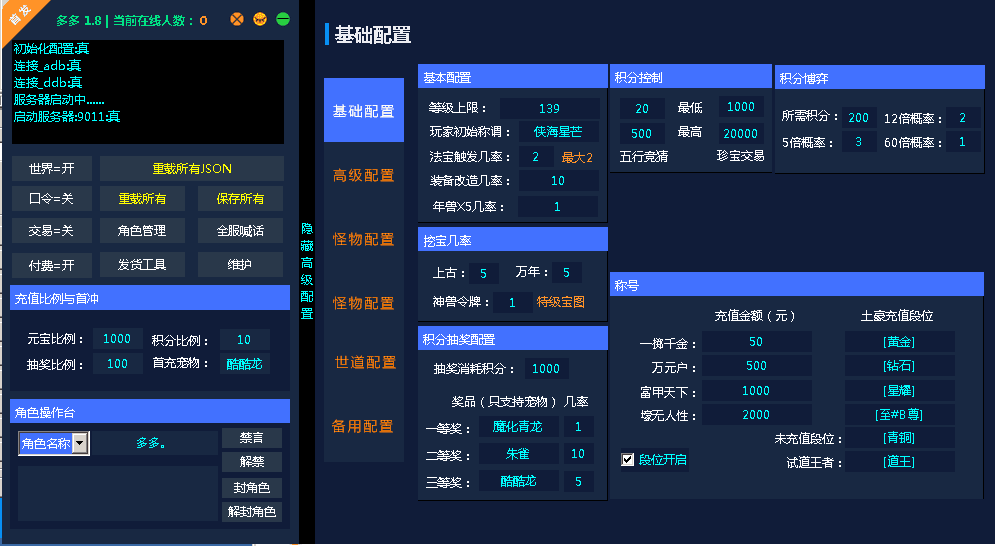
Task: Switch to the 高级配置 tab
Action: point(364,176)
